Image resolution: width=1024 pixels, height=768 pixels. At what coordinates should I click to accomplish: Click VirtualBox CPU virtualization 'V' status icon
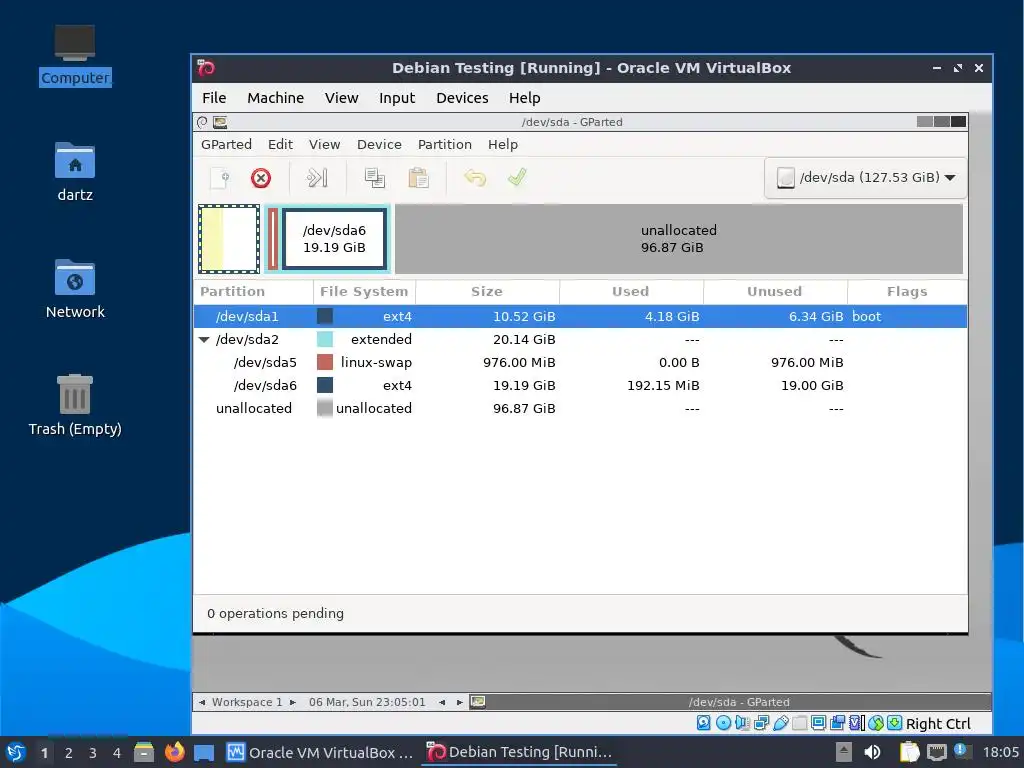pos(857,723)
